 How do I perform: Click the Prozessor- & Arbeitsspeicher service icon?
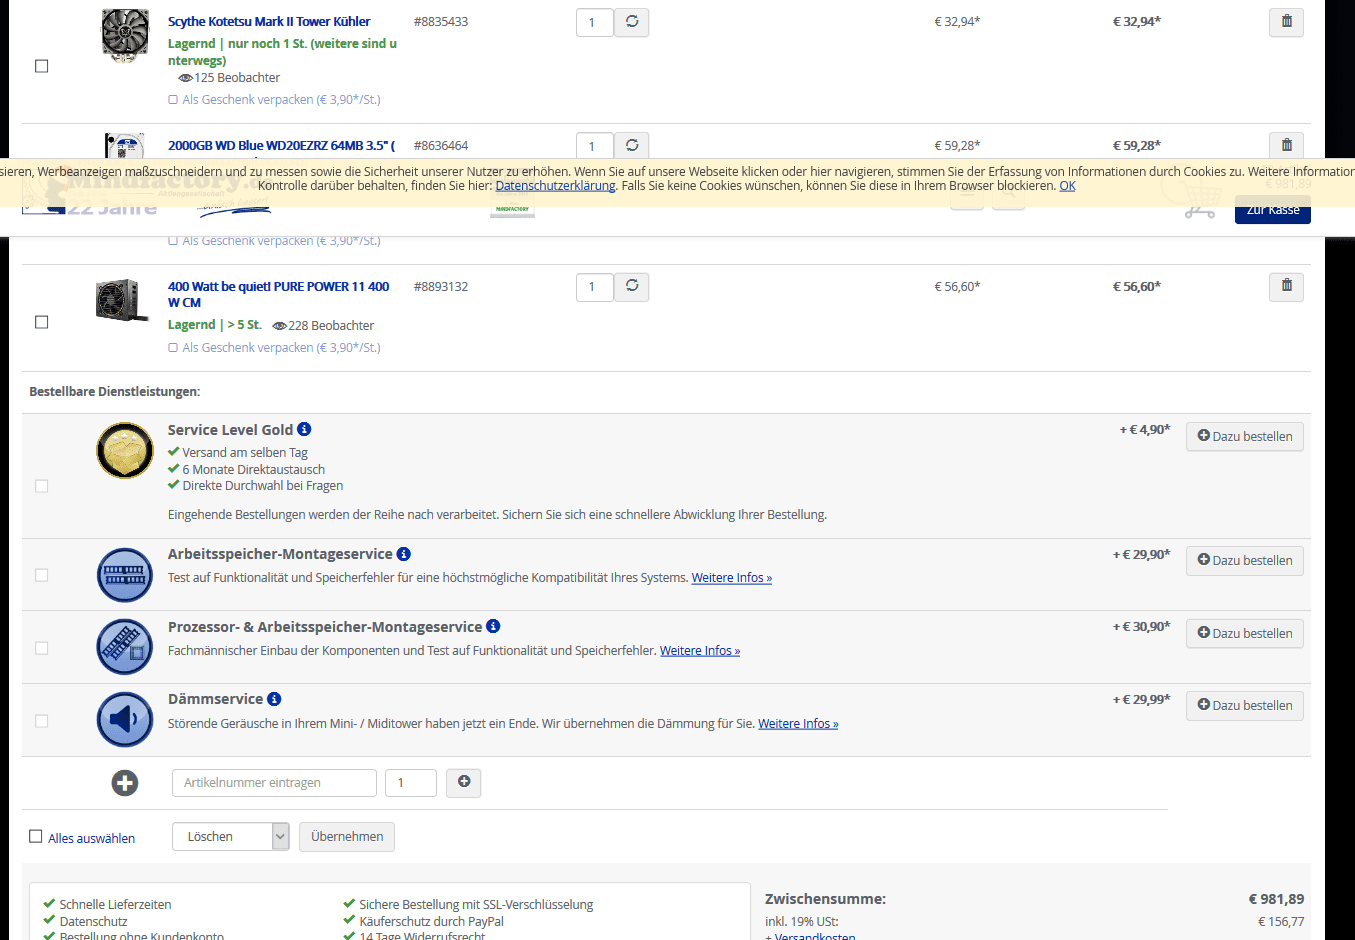[125, 647]
